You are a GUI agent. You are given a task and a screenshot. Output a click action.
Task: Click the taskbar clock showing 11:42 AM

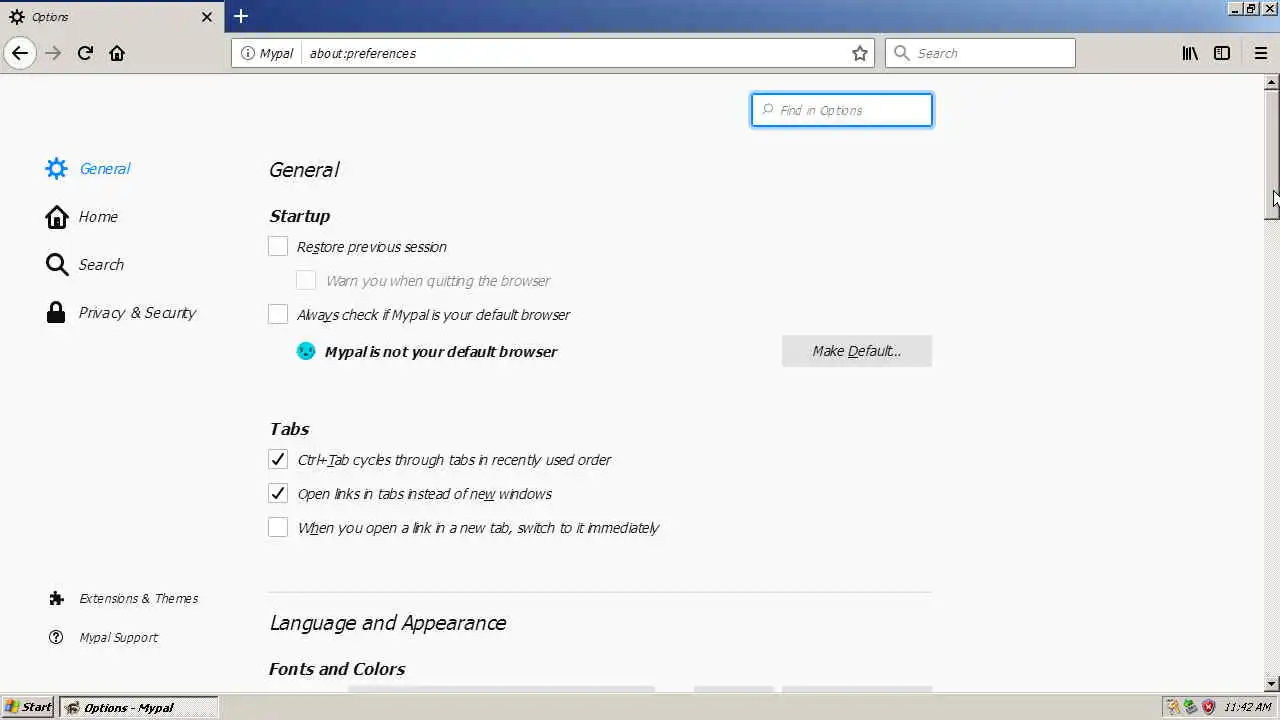pos(1247,707)
